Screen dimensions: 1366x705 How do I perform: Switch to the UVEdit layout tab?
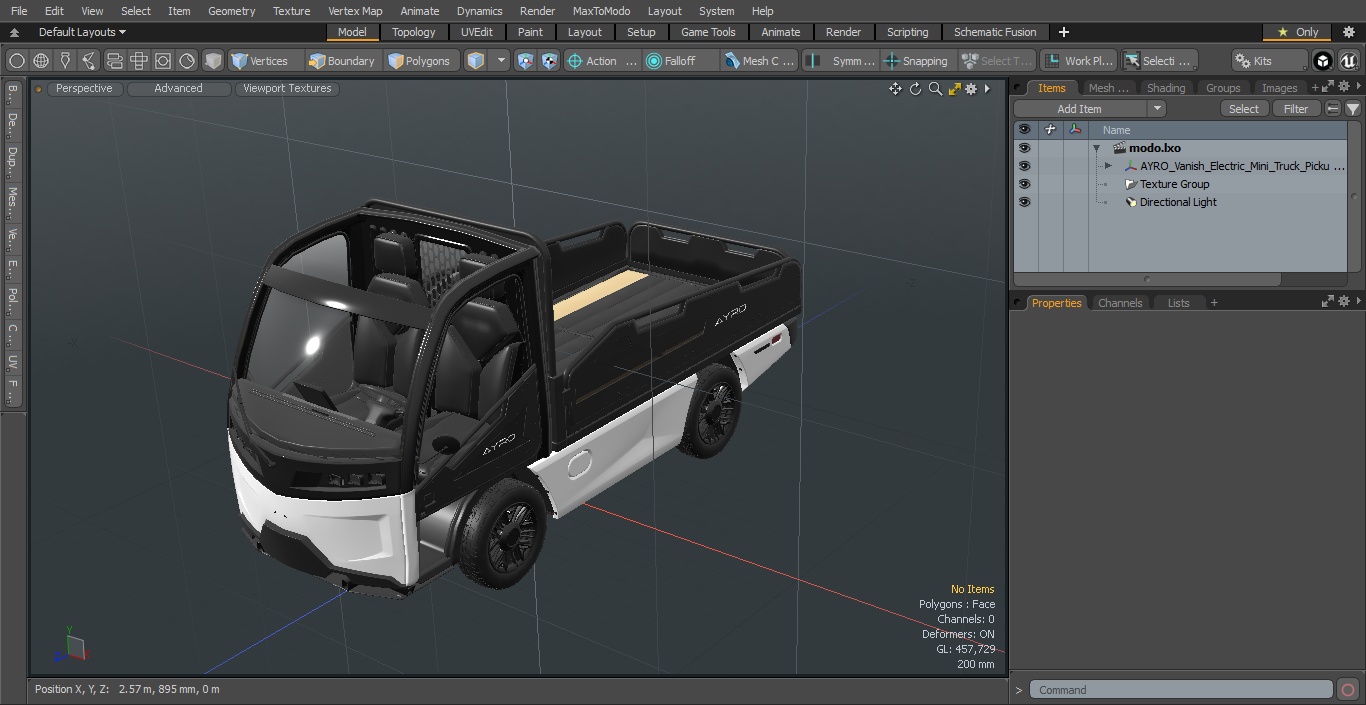tap(477, 32)
